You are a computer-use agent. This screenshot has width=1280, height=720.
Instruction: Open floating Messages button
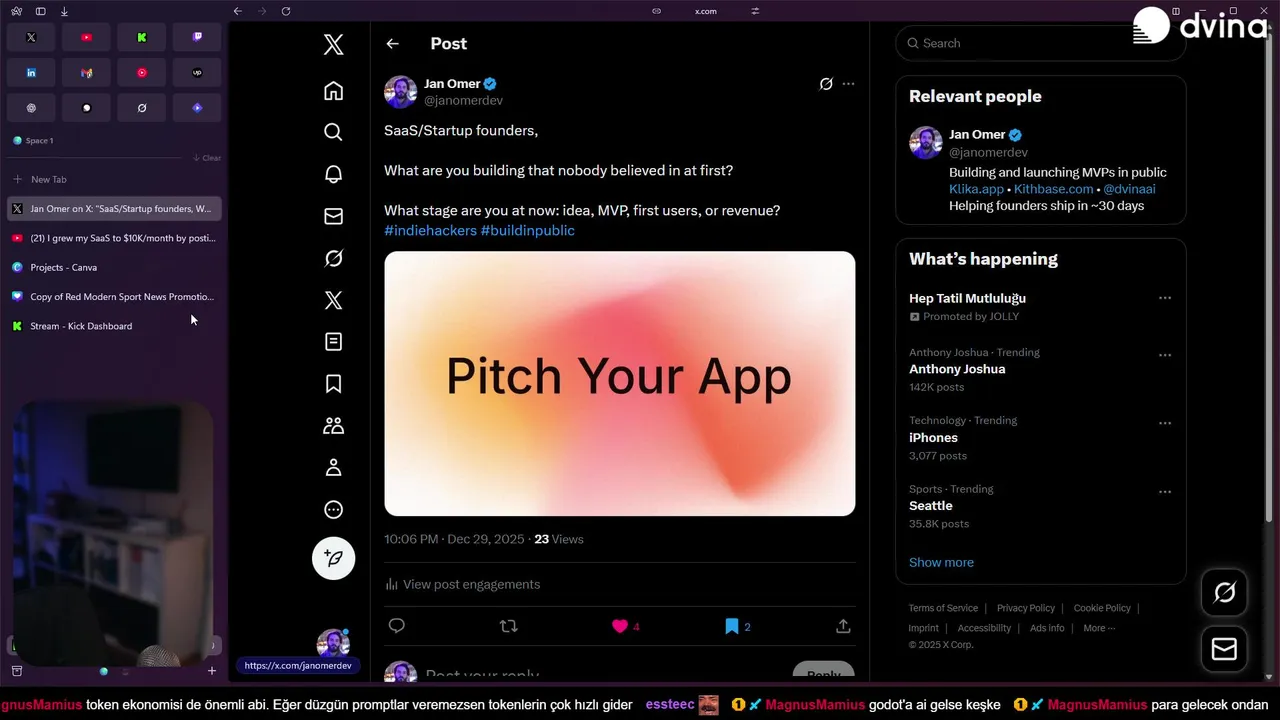pos(1224,649)
